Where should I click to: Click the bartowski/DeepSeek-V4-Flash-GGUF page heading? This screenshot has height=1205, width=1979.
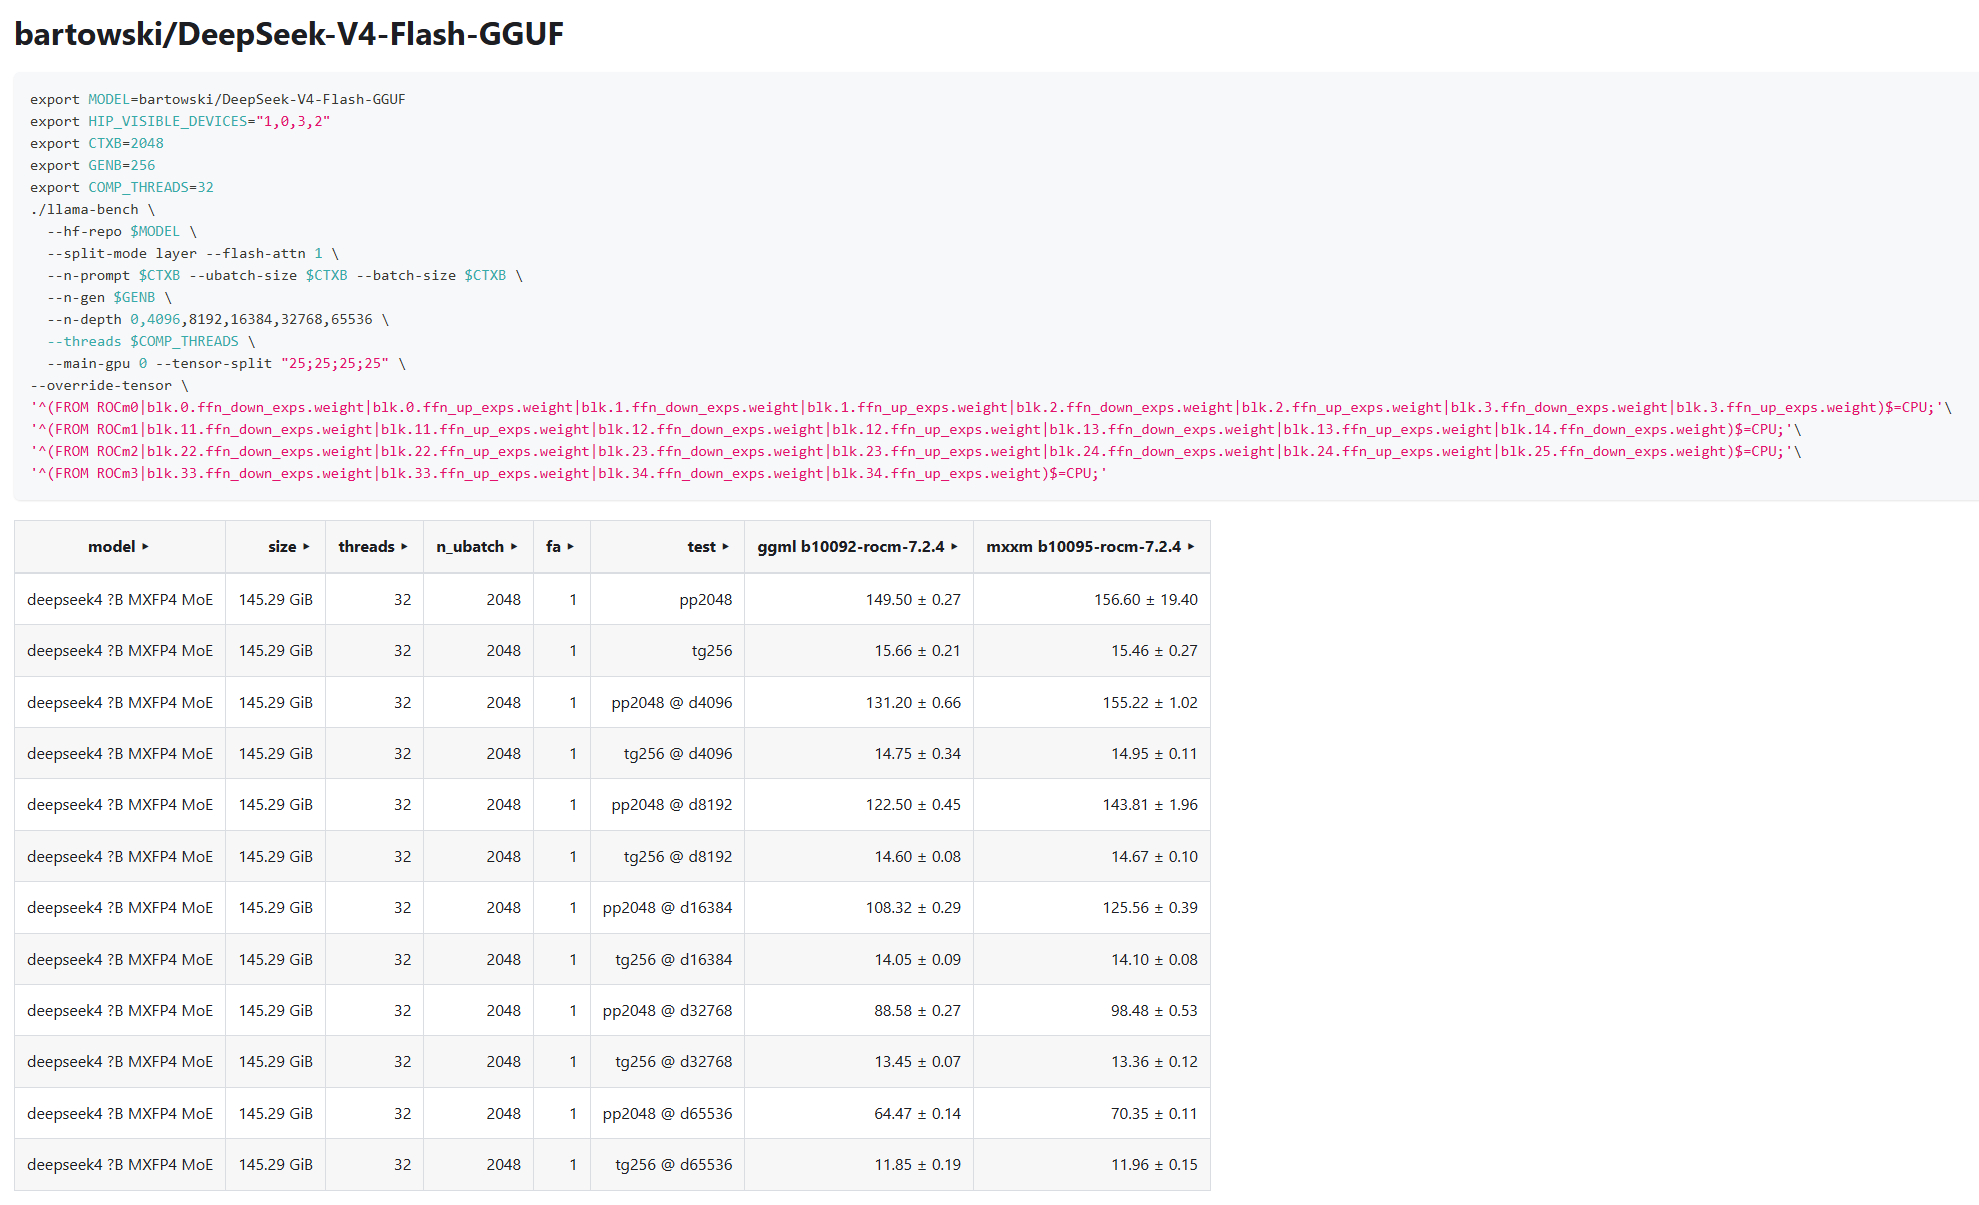(x=289, y=34)
